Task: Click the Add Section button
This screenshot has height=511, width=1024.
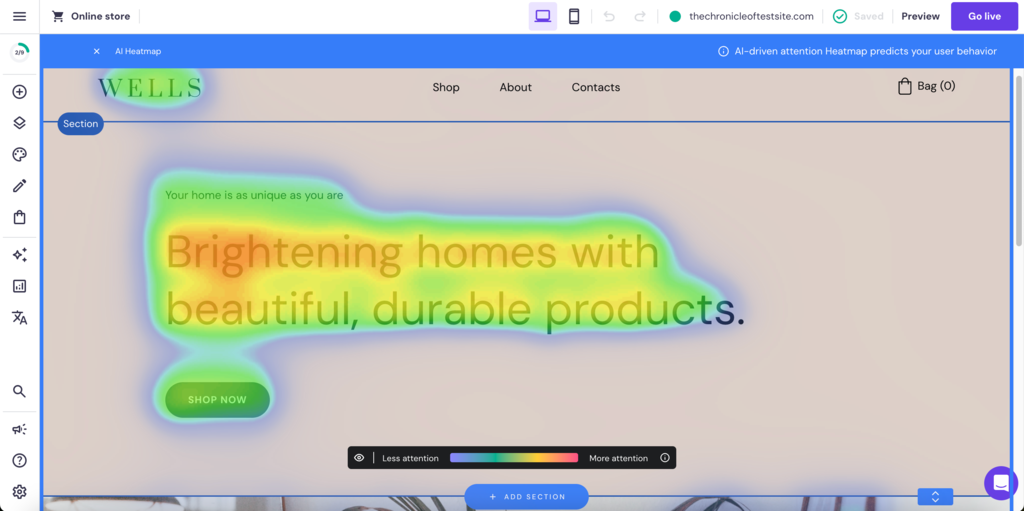Action: tap(526, 497)
